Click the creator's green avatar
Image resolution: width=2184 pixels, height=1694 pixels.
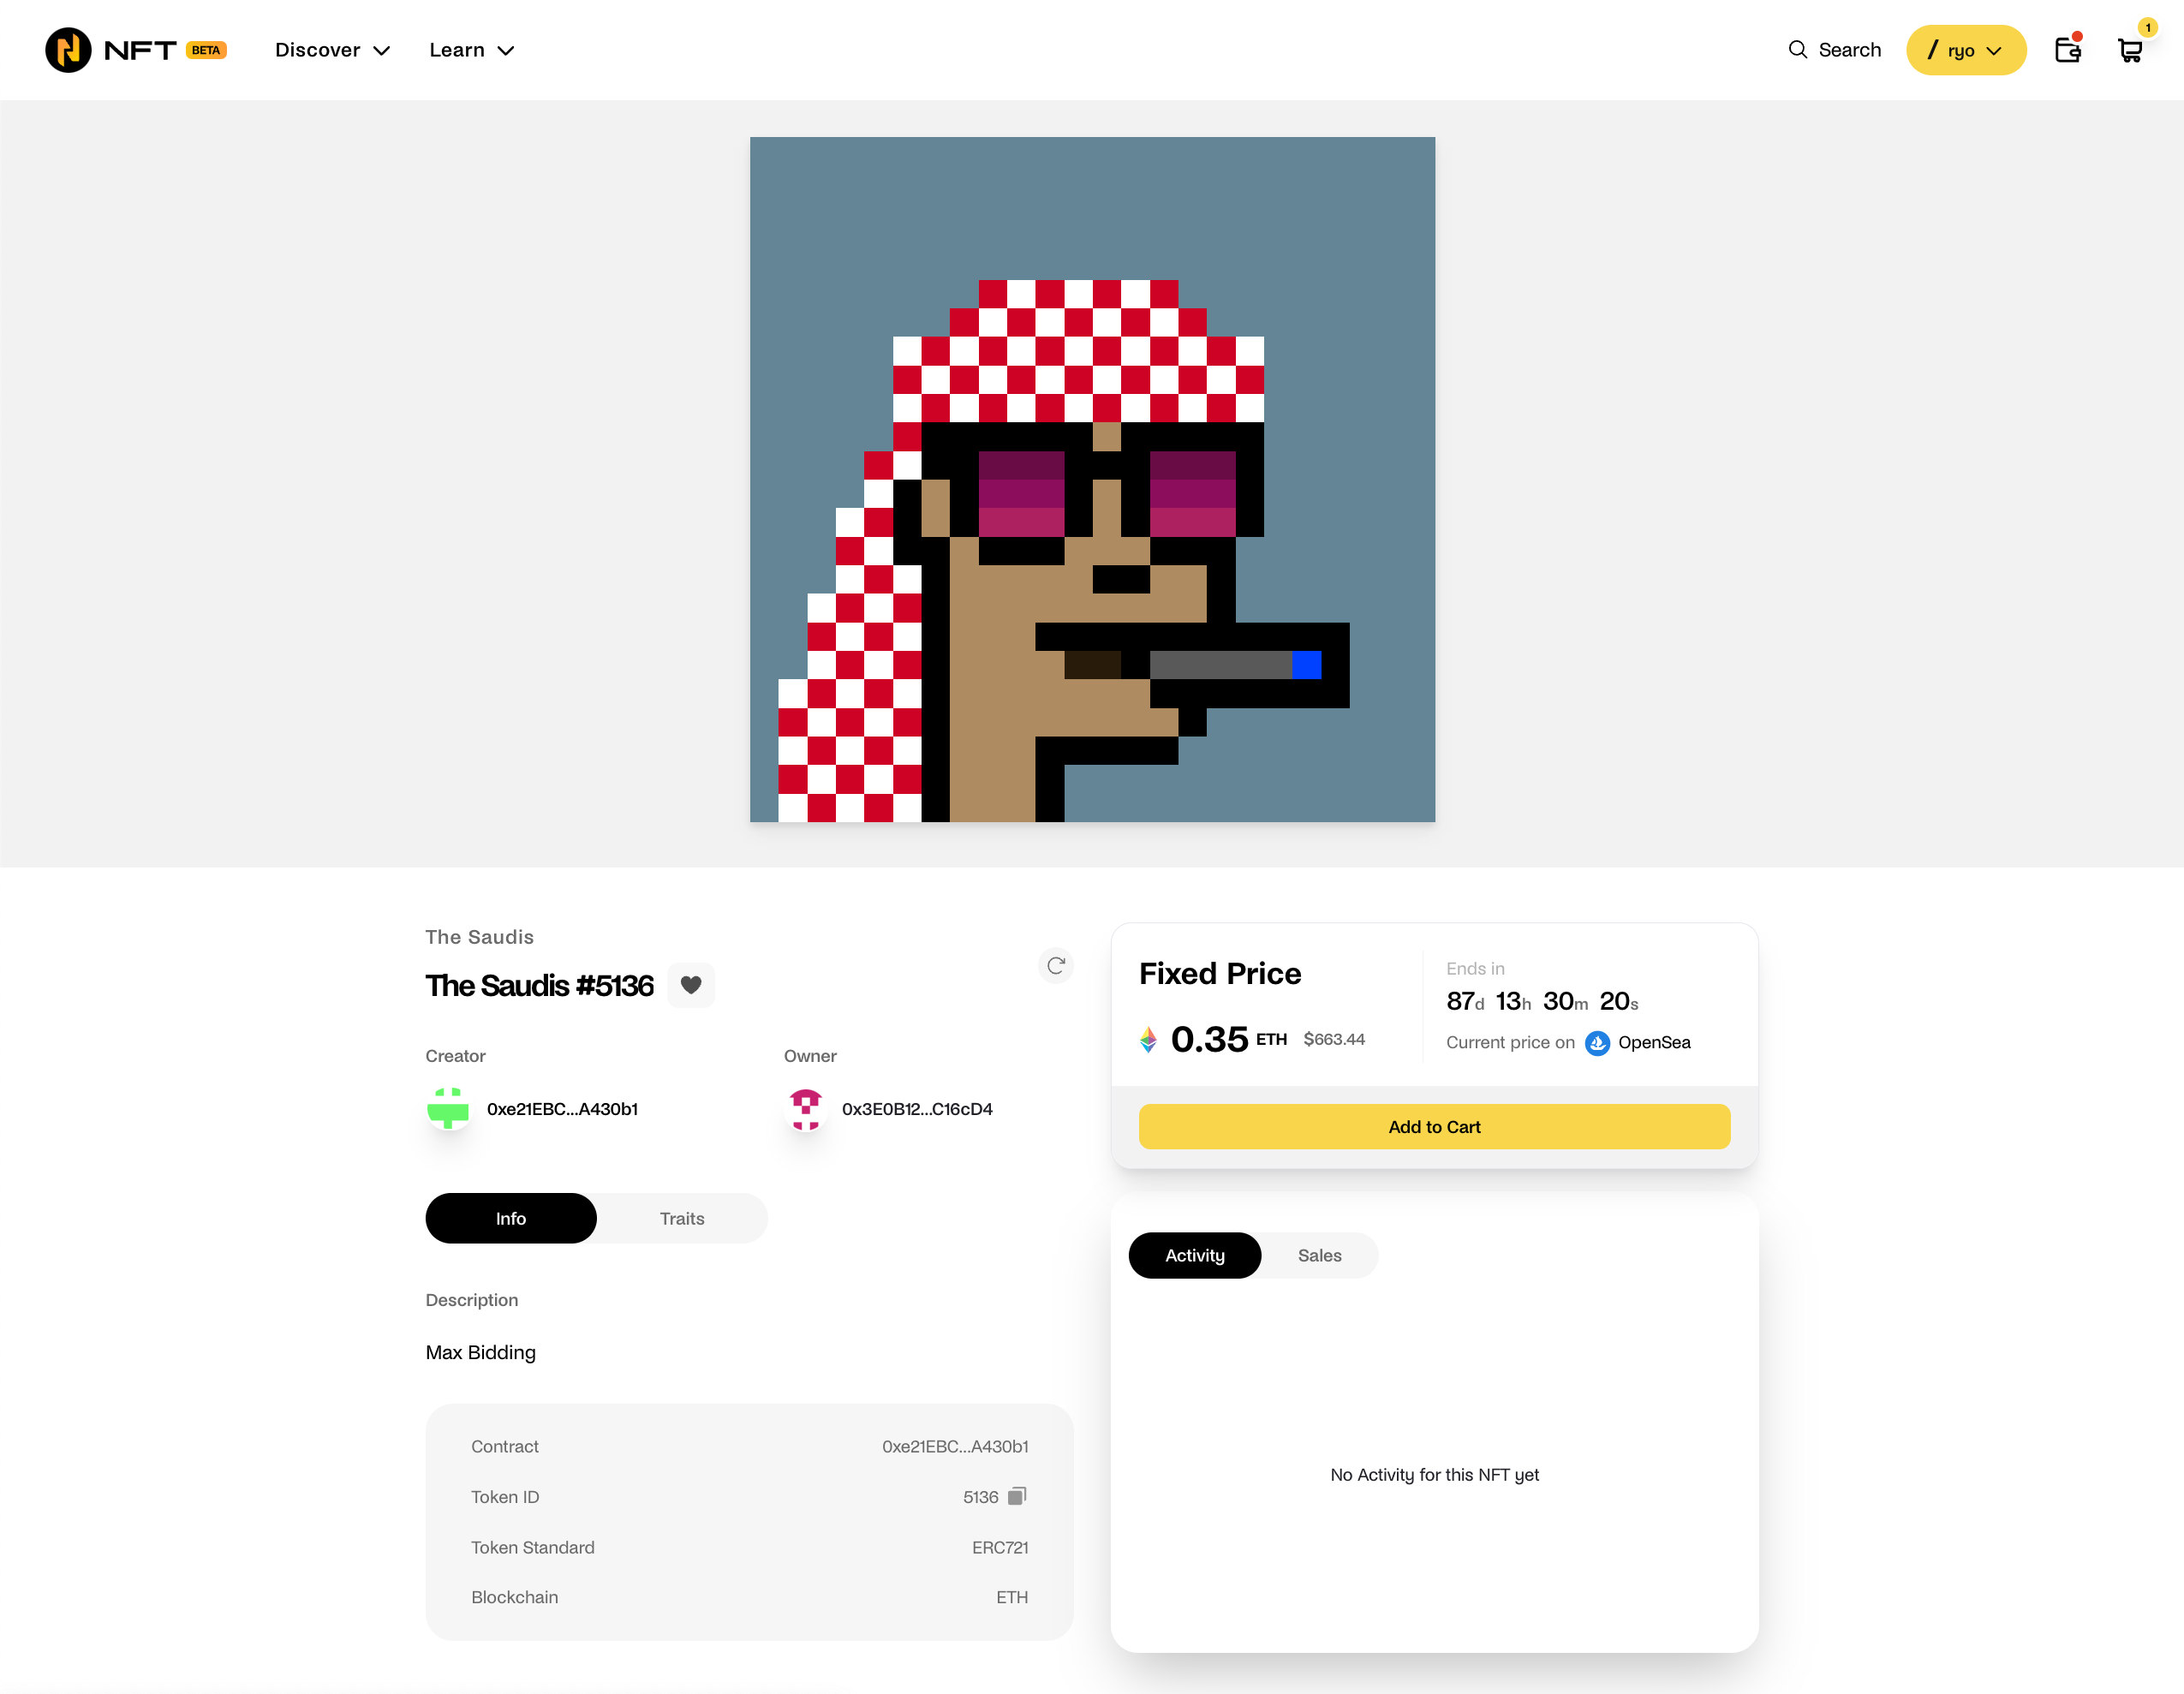[448, 1108]
